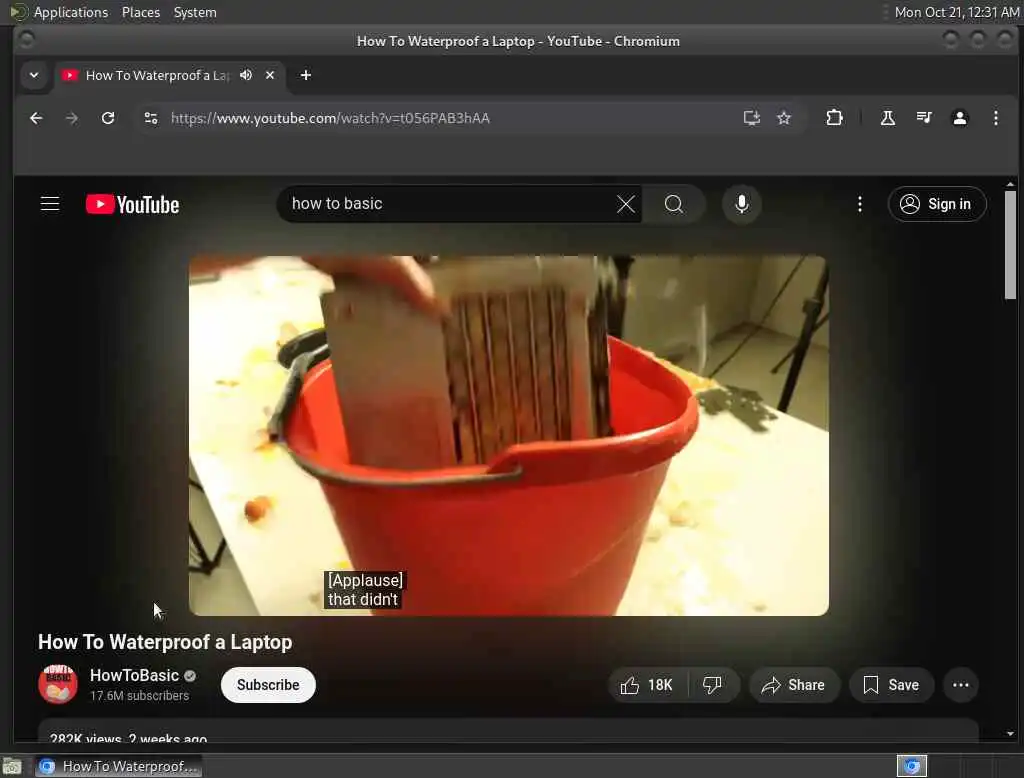Click the clock Mon Oct 21 12:31 AM
Viewport: 1024px width, 778px height.
pyautogui.click(x=956, y=12)
